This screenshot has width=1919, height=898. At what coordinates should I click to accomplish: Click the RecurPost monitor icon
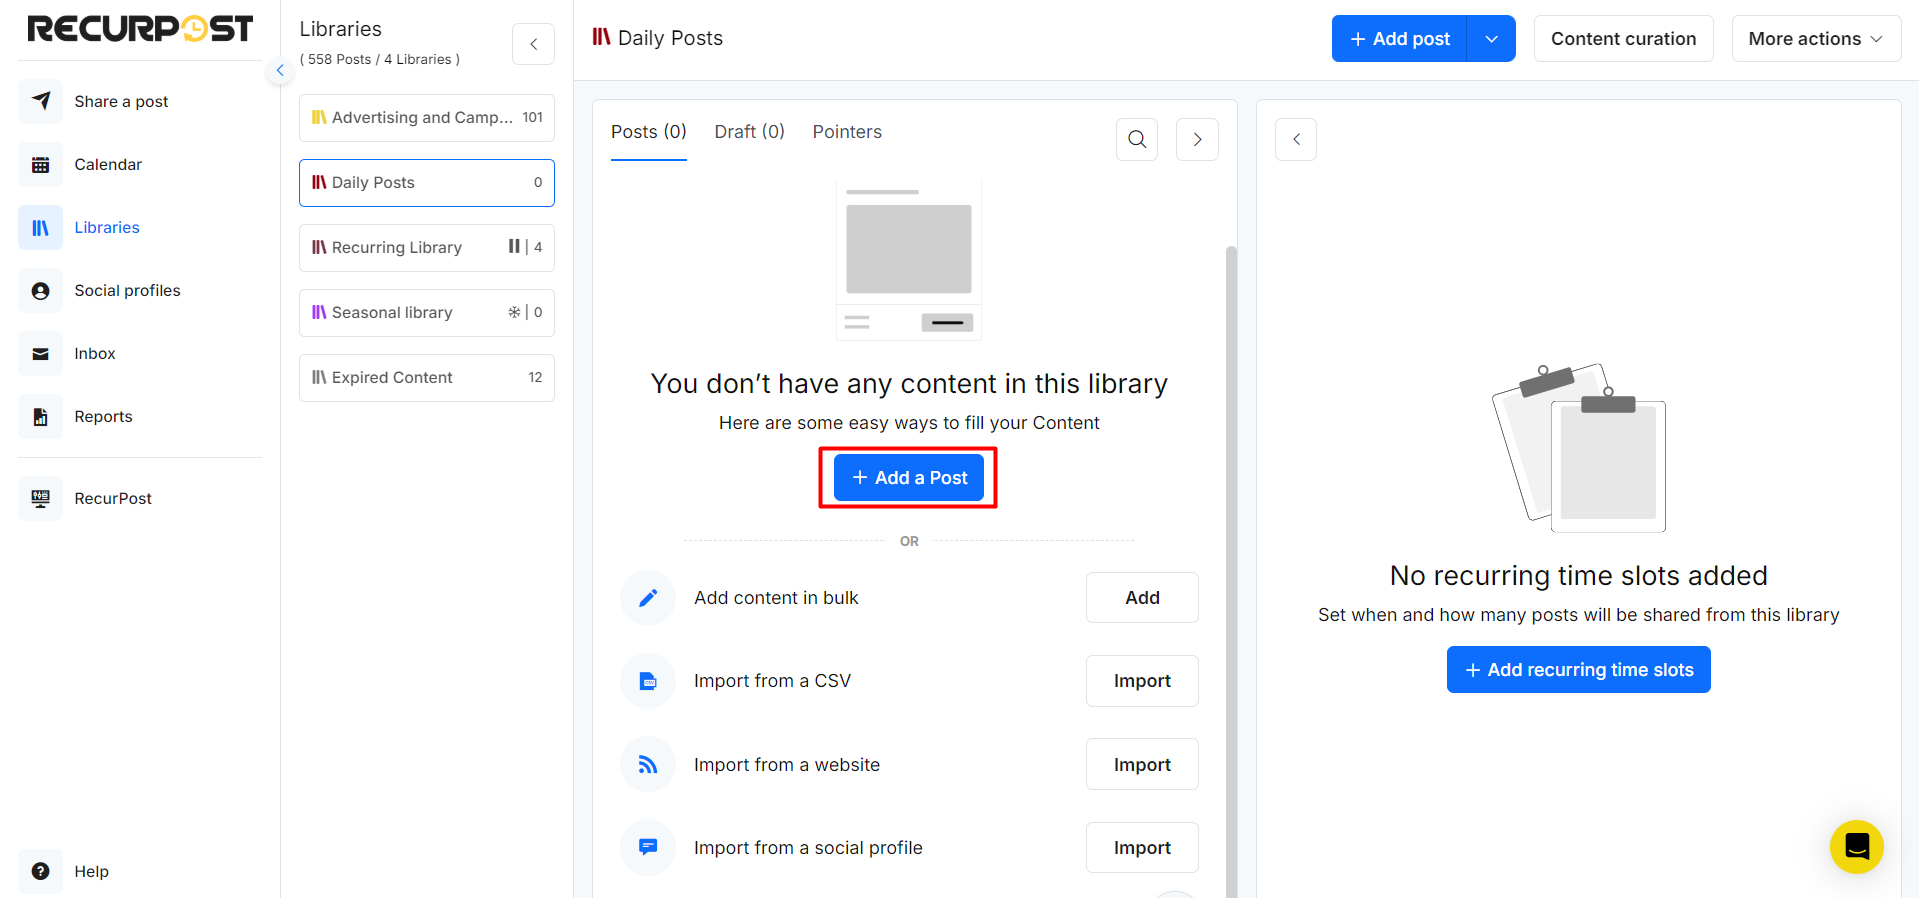pyautogui.click(x=40, y=498)
